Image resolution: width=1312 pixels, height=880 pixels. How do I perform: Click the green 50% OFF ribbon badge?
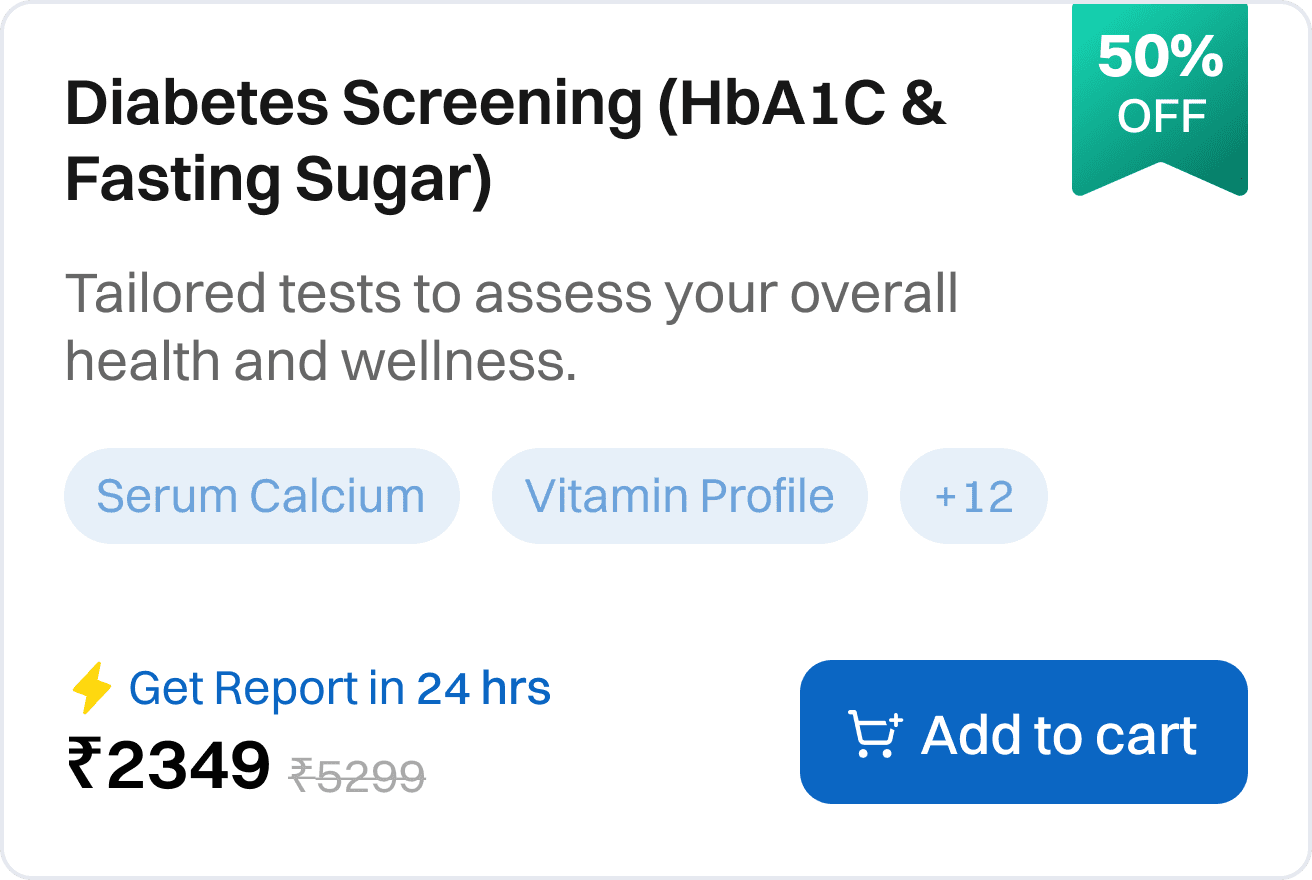click(1160, 98)
